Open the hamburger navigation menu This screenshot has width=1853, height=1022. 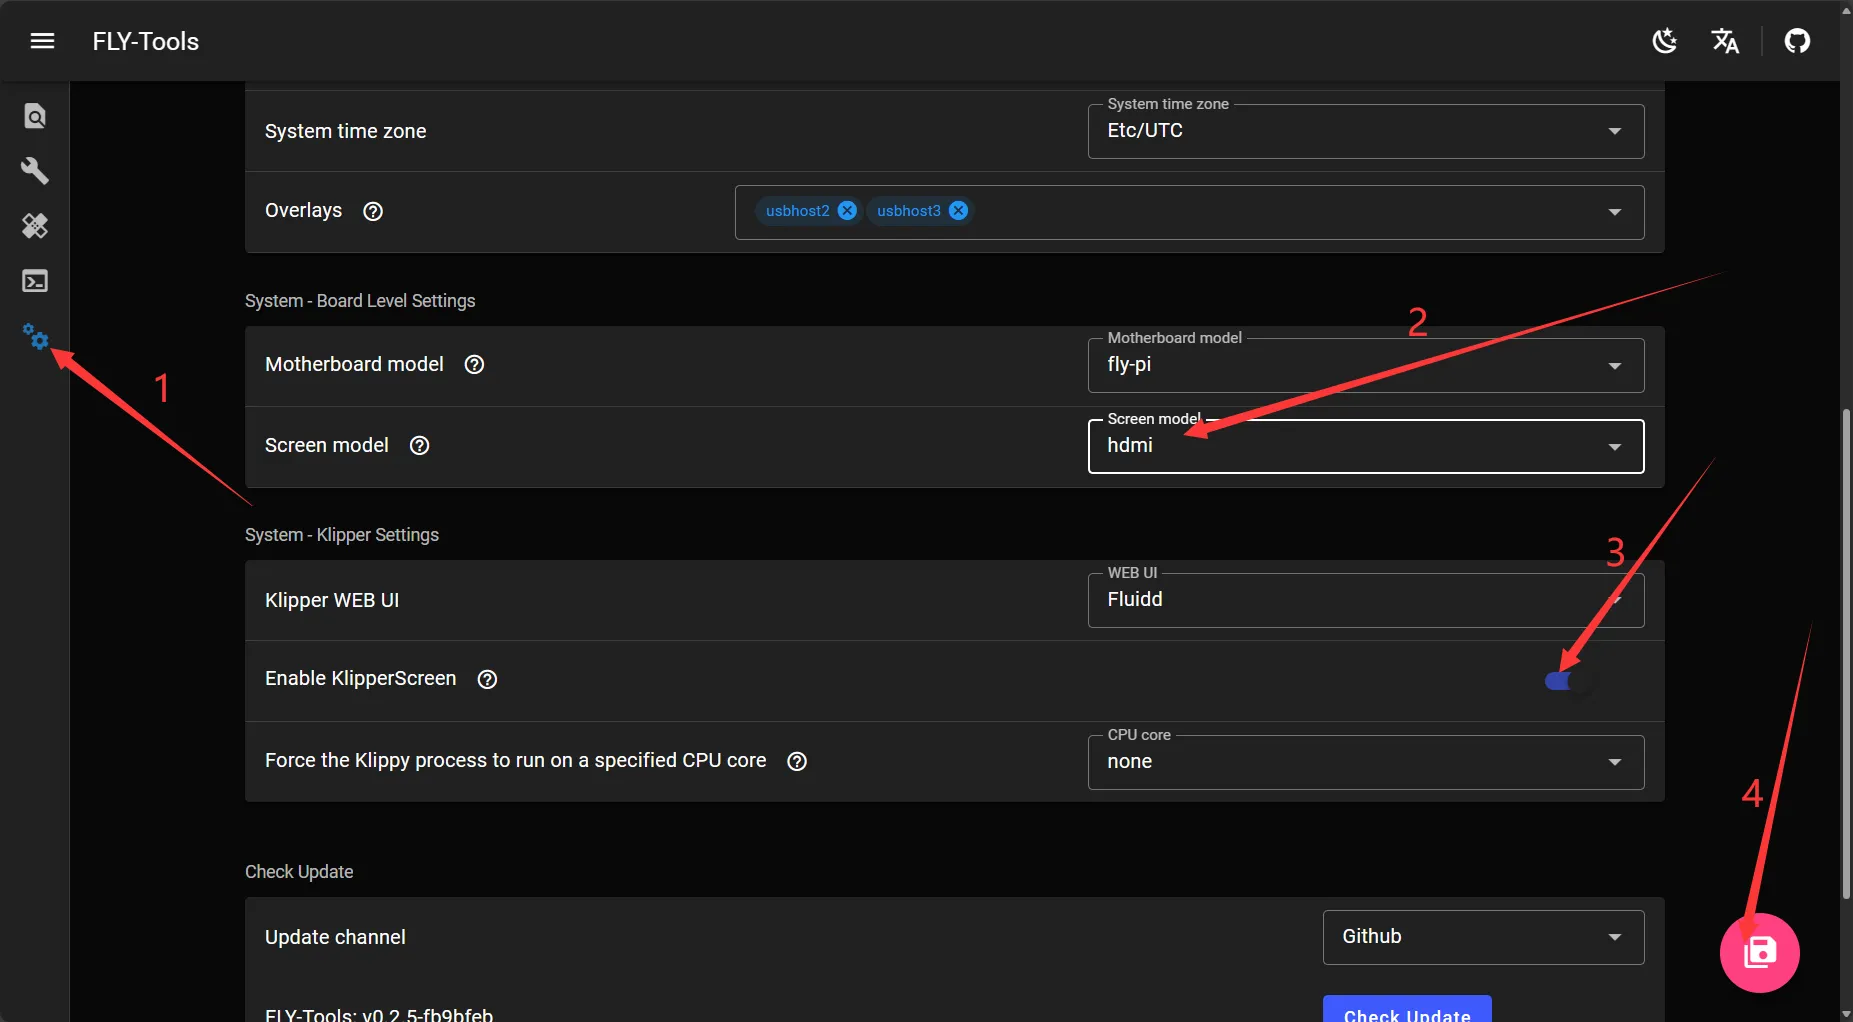pos(42,41)
